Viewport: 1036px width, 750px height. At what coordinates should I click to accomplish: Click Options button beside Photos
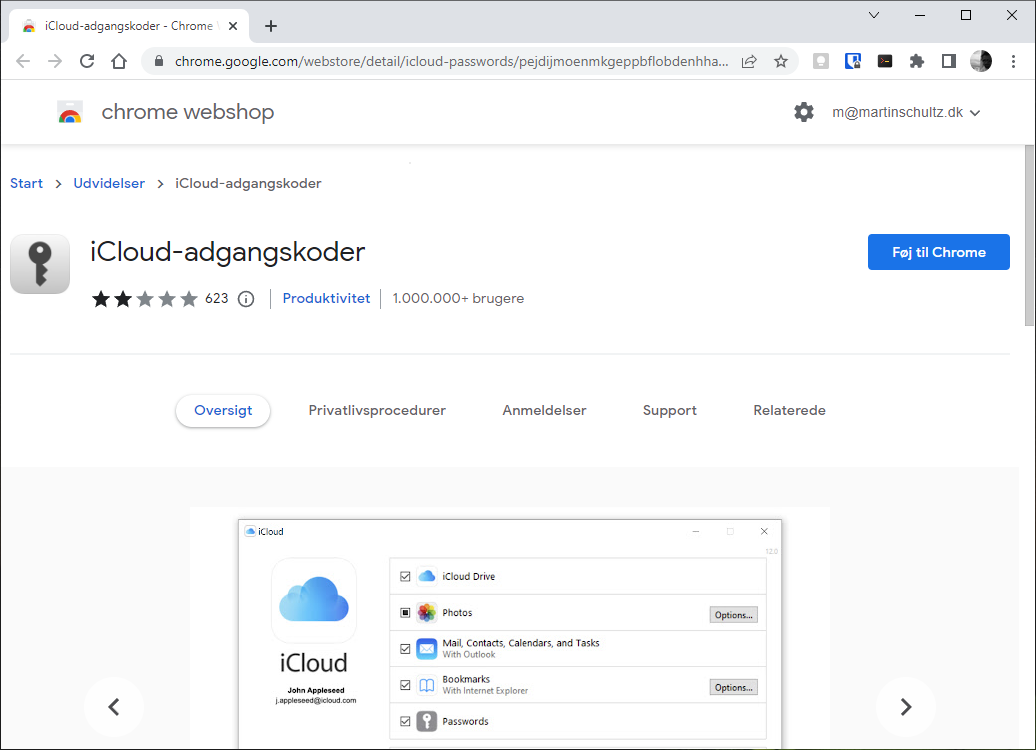(x=733, y=615)
